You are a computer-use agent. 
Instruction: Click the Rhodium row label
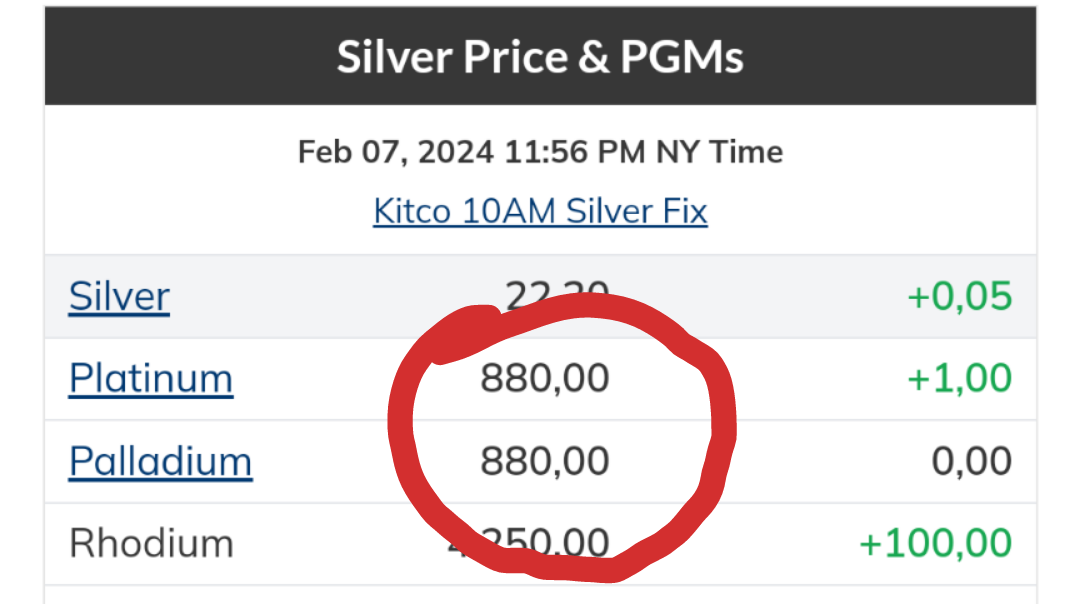[151, 544]
